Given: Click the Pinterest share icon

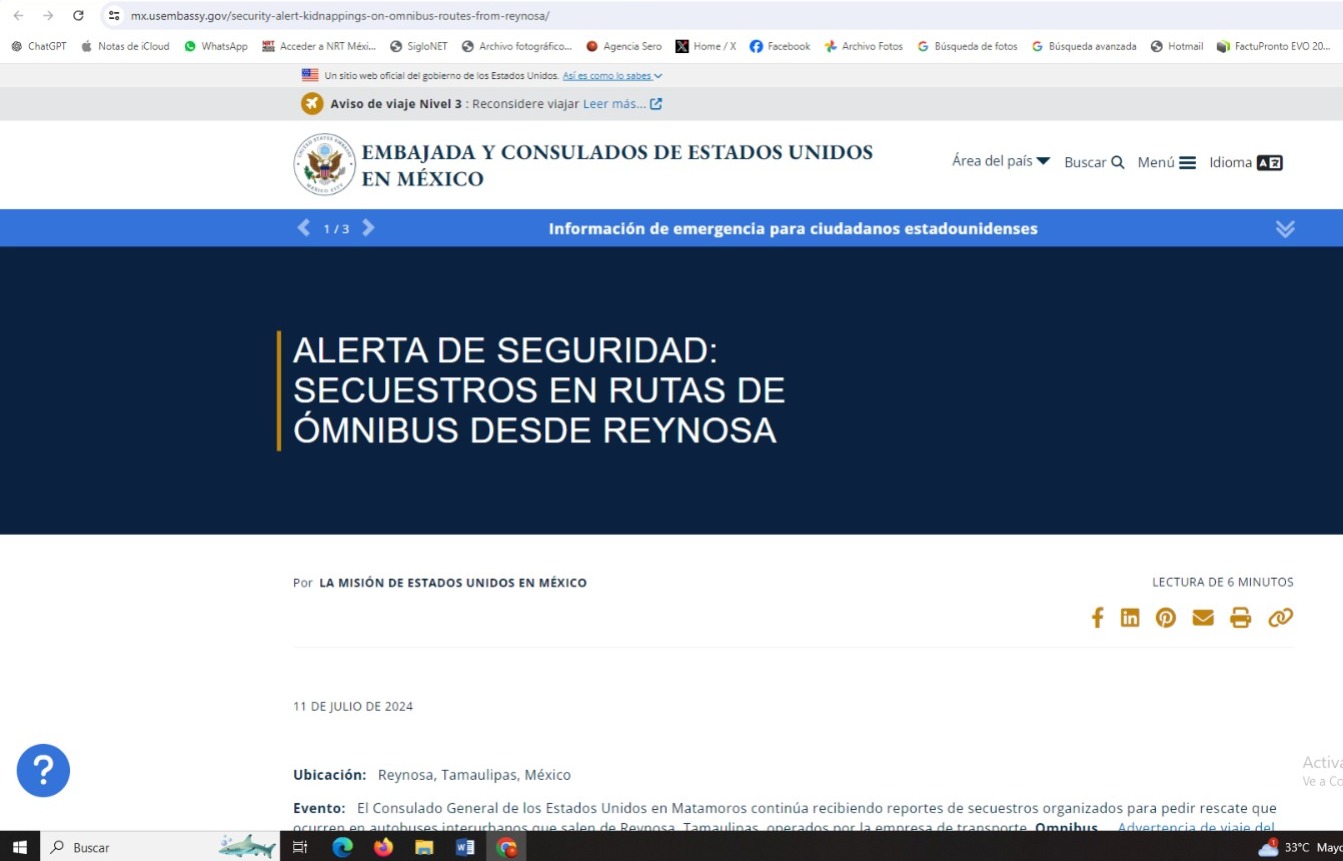Looking at the screenshot, I should tap(1166, 618).
